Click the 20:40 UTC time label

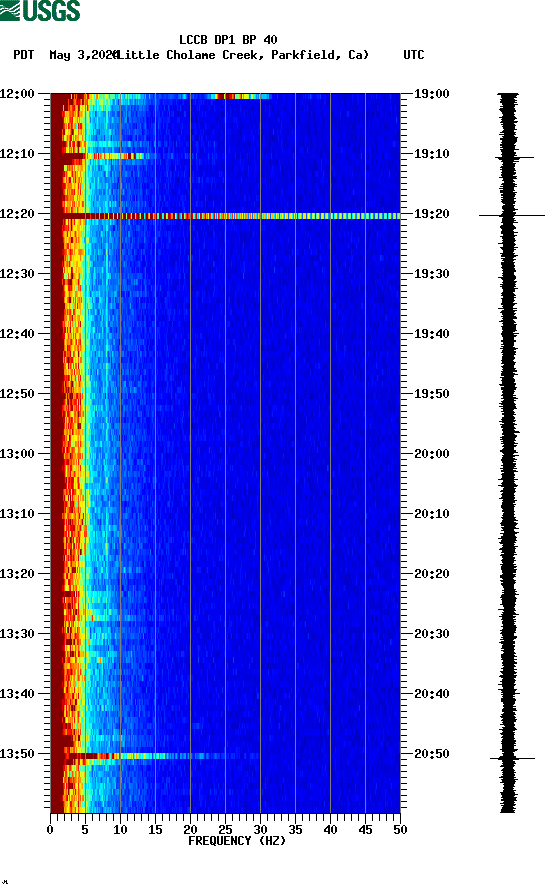432,694
